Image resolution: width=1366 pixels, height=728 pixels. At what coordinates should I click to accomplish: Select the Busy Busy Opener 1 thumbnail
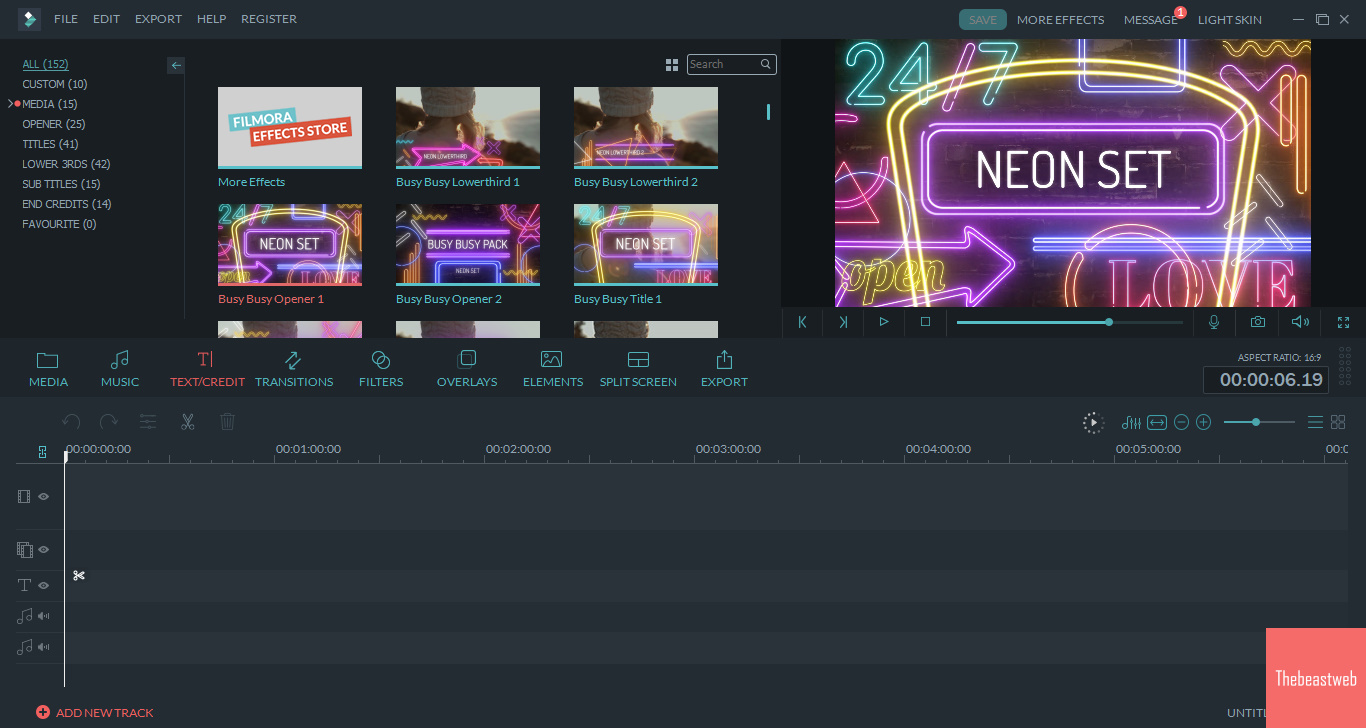[x=289, y=243]
